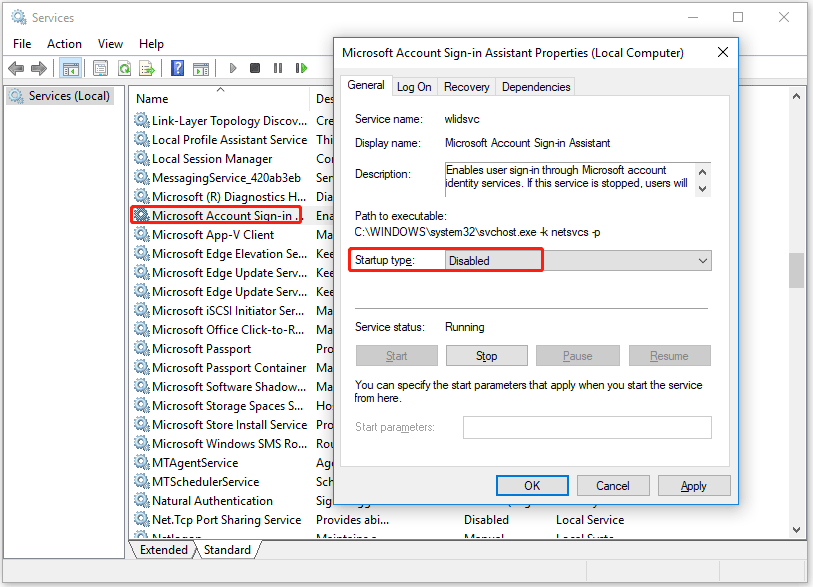The width and height of the screenshot is (813, 587).
Task: Click the OK button
Action: click(x=532, y=485)
